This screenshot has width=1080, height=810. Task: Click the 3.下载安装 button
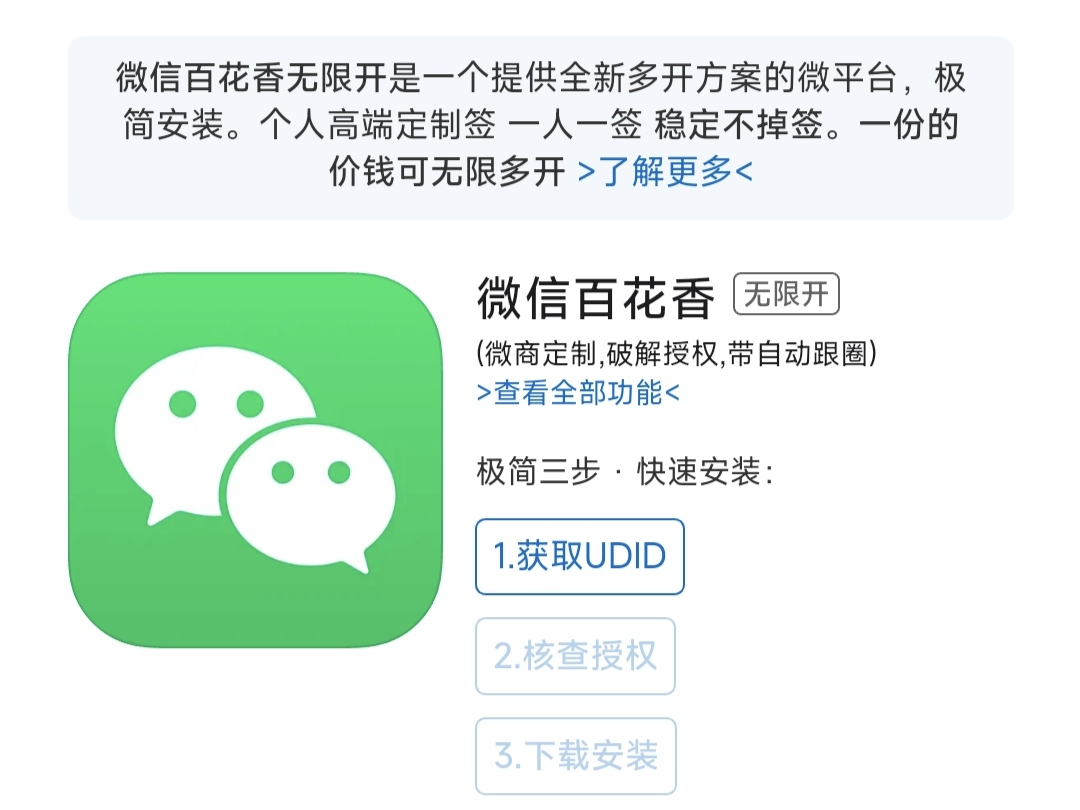click(x=576, y=756)
